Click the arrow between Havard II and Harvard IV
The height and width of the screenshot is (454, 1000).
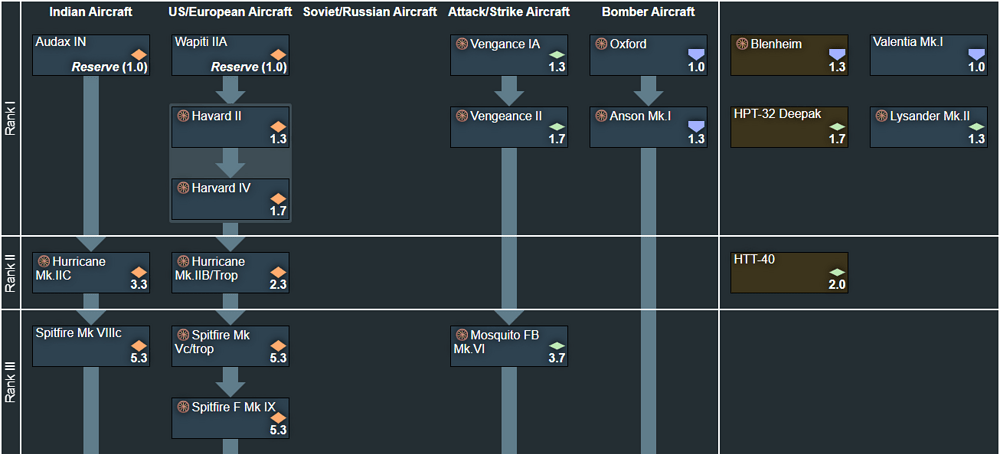[230, 163]
